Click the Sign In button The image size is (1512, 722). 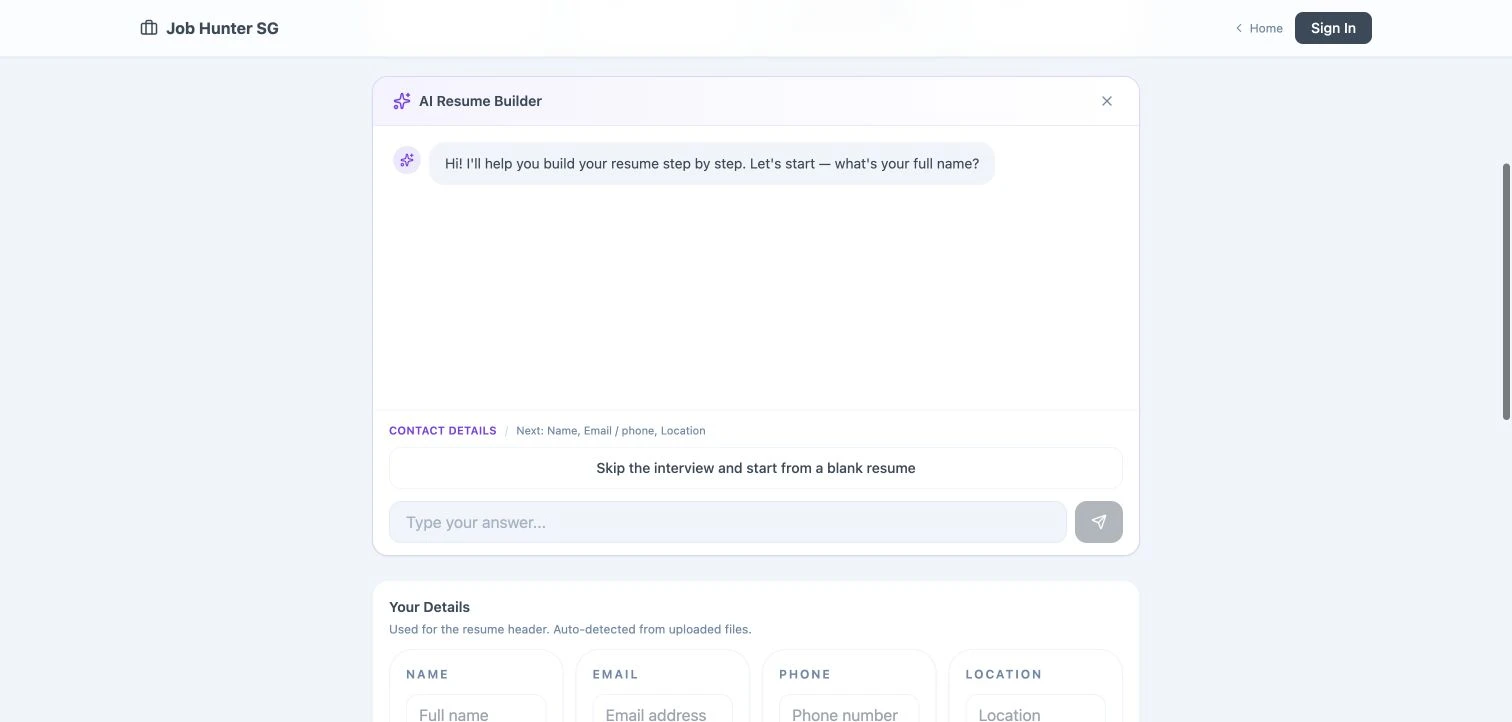[x=1333, y=28]
